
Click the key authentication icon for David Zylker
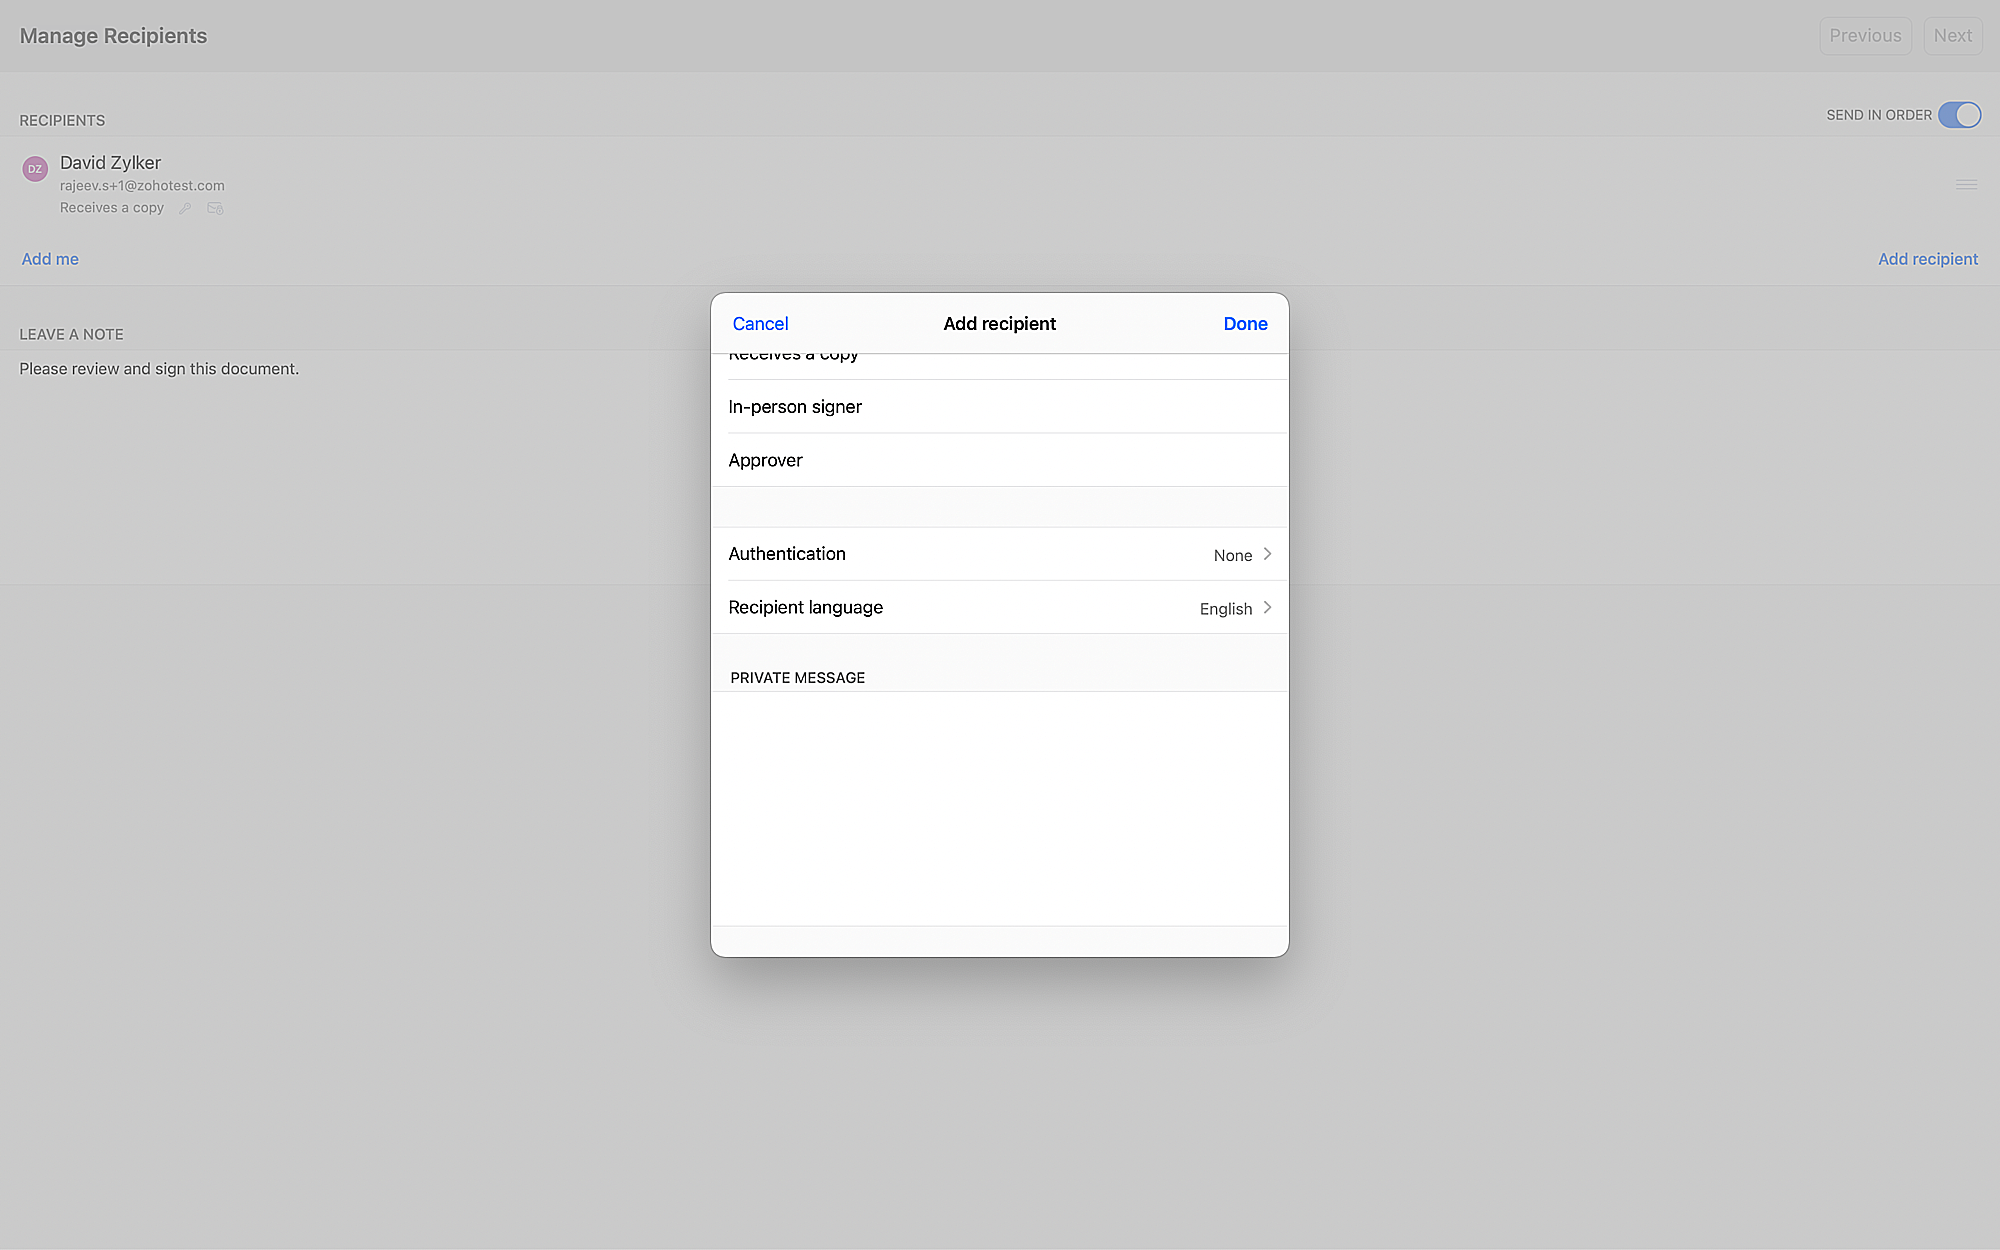[185, 208]
